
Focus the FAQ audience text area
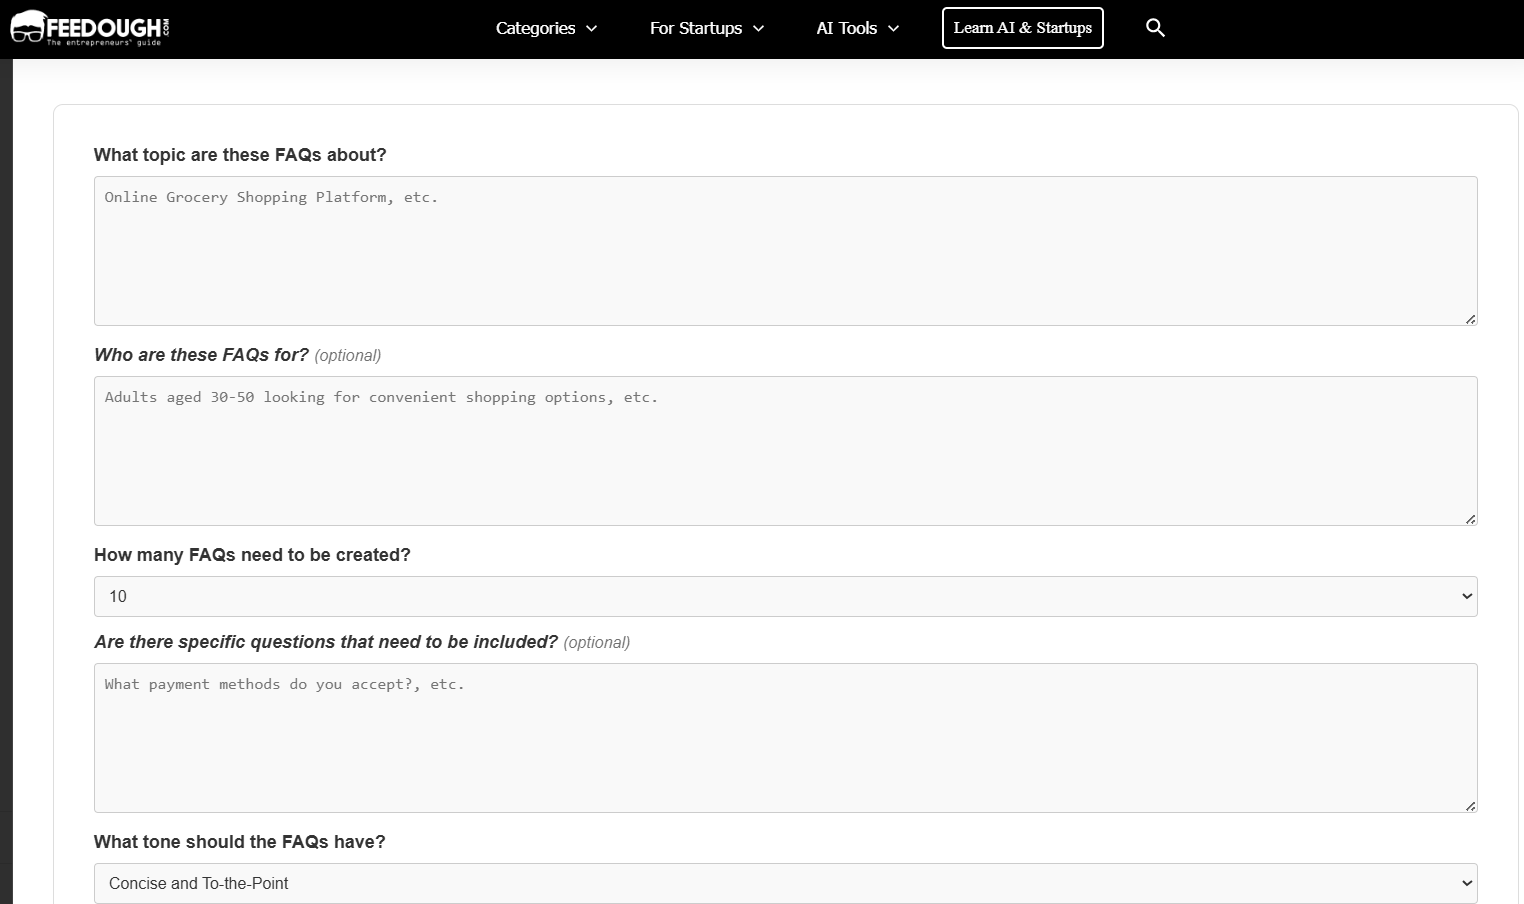[785, 451]
